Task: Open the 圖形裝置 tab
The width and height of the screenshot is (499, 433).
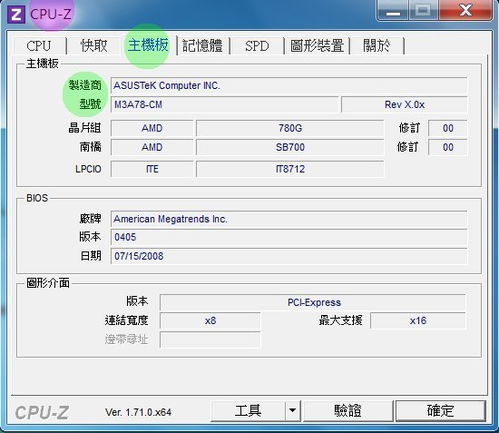Action: (317, 46)
